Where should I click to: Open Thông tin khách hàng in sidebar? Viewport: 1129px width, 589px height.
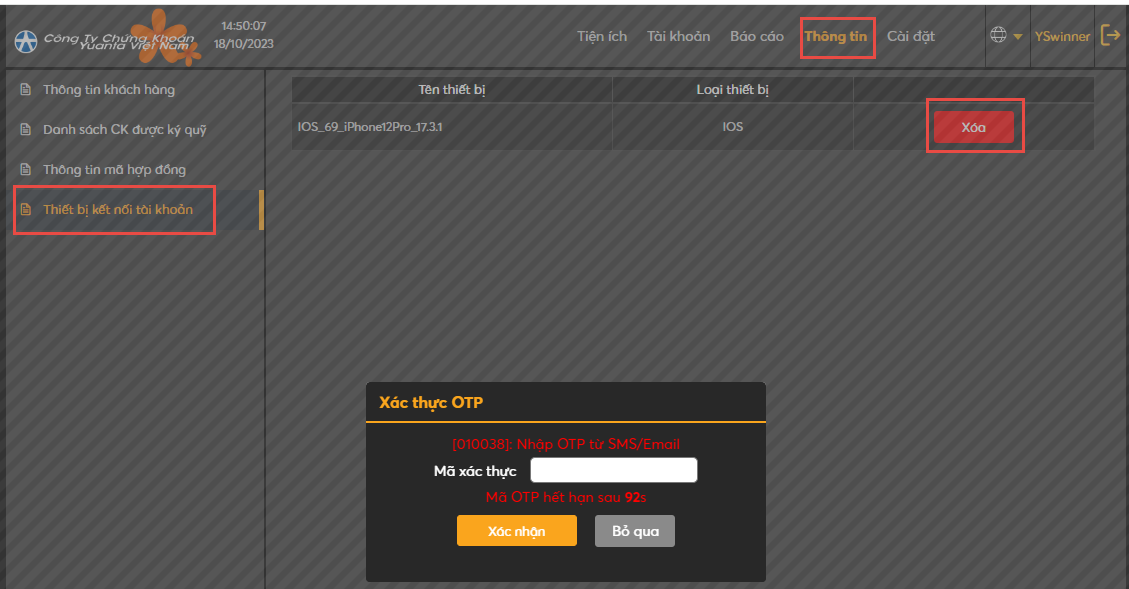click(x=109, y=89)
